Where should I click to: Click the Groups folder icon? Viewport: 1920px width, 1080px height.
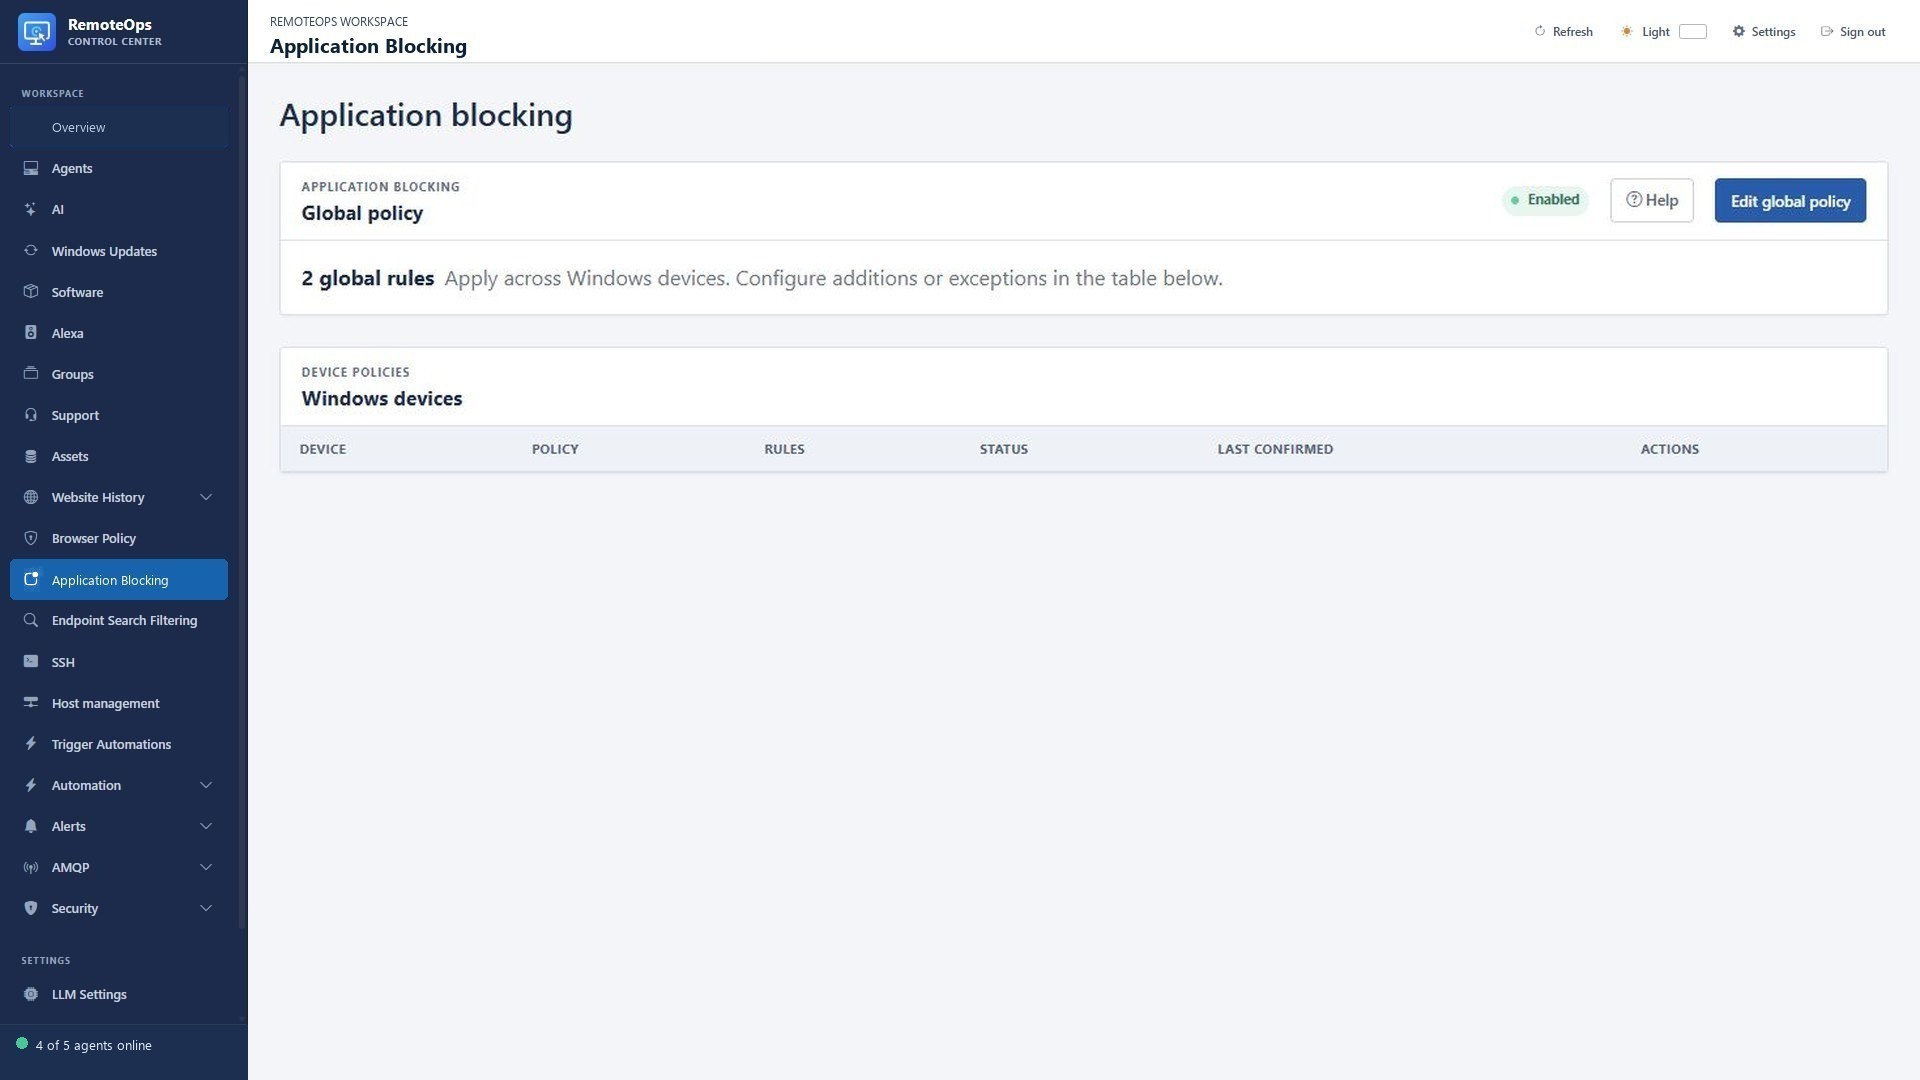pos(31,374)
